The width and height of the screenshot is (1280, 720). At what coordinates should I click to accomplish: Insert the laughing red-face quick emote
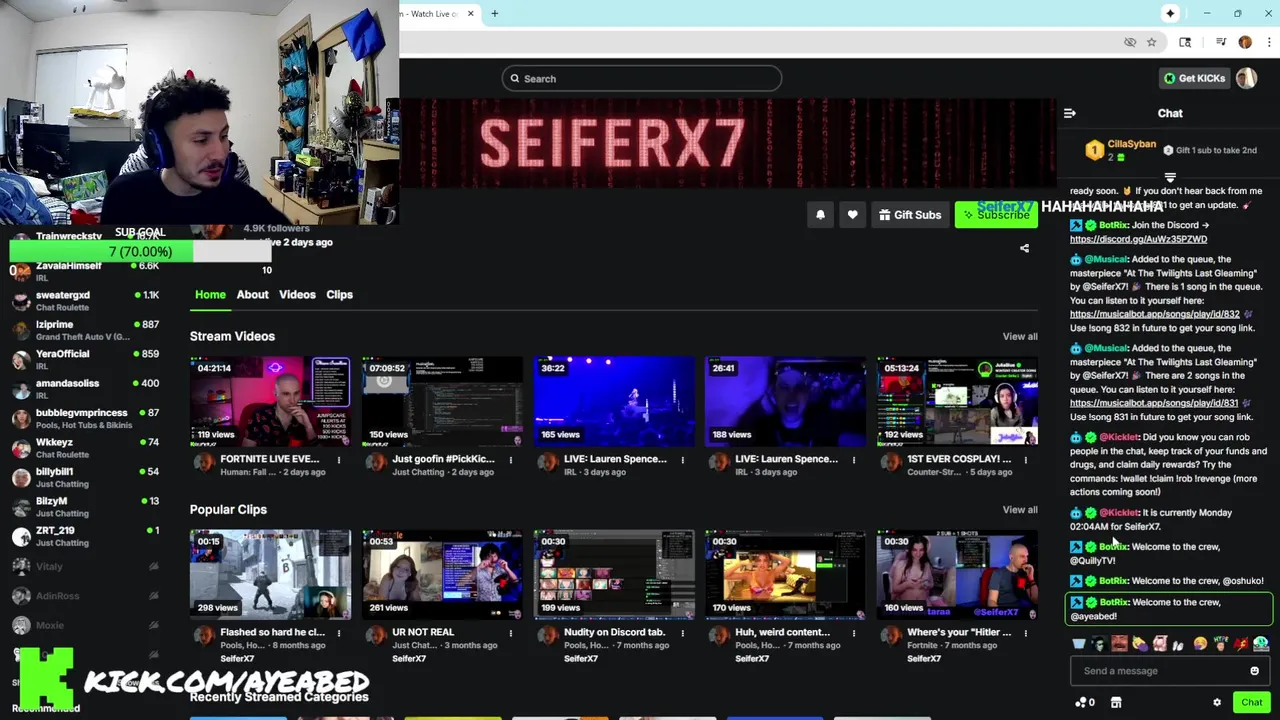pyautogui.click(x=1119, y=644)
